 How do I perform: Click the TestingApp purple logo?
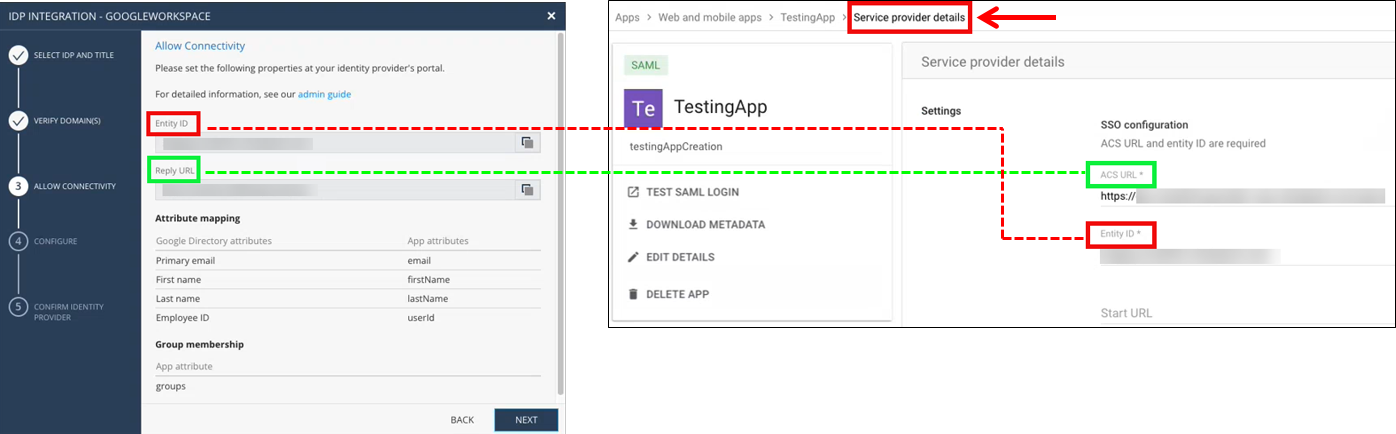[x=643, y=108]
